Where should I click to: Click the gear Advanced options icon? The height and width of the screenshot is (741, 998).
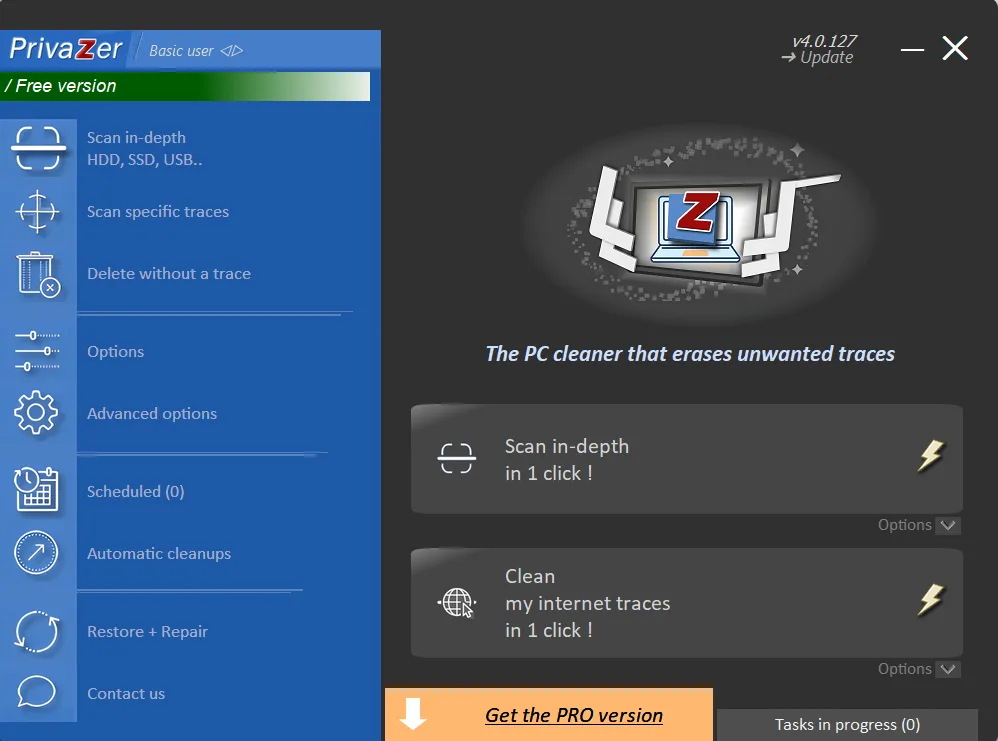(x=36, y=413)
